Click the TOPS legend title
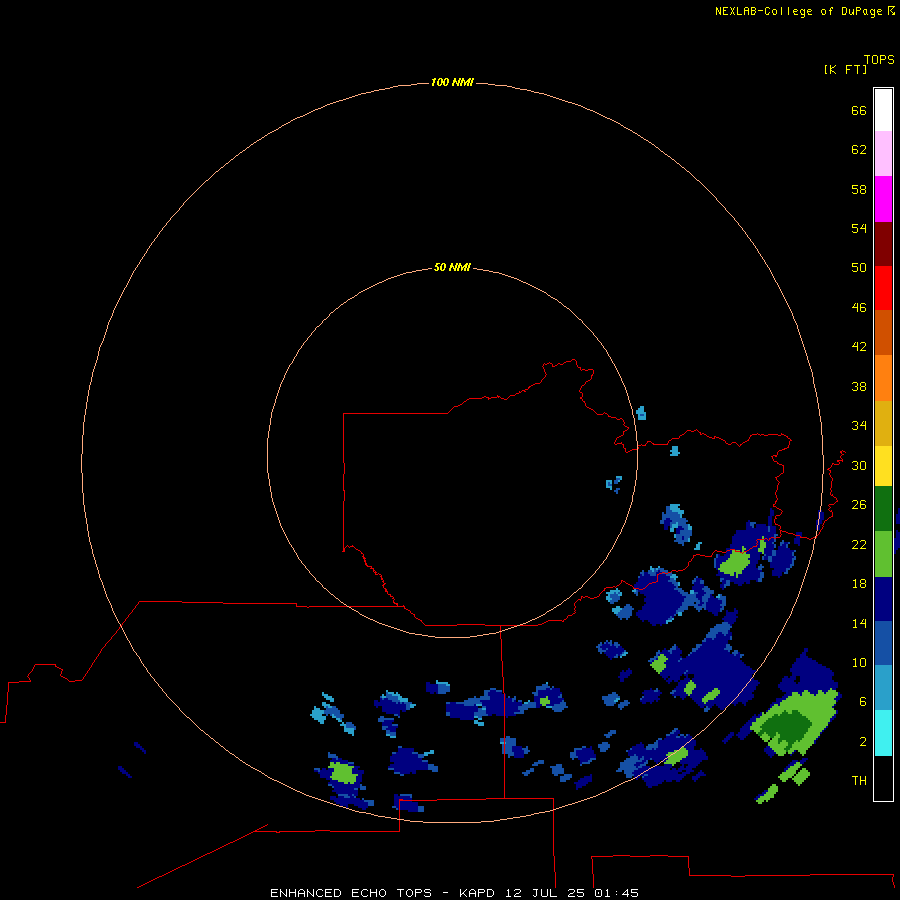 pyautogui.click(x=879, y=59)
